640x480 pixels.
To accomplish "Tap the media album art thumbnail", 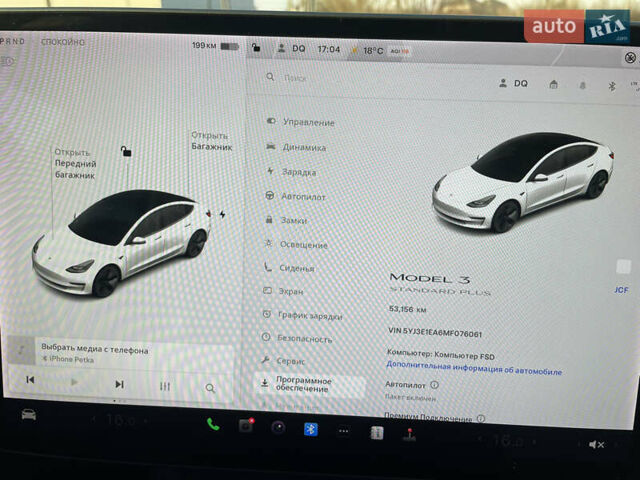I will coord(21,350).
